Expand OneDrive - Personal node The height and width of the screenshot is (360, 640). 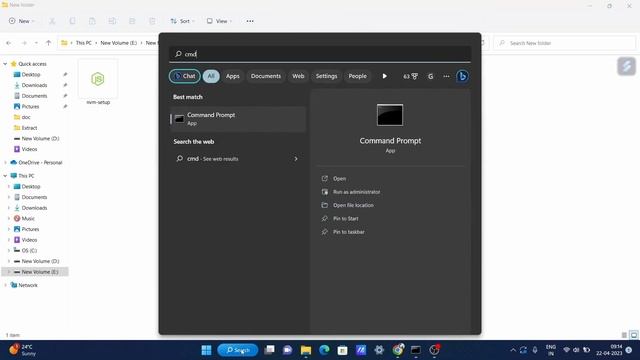[x=5, y=162]
